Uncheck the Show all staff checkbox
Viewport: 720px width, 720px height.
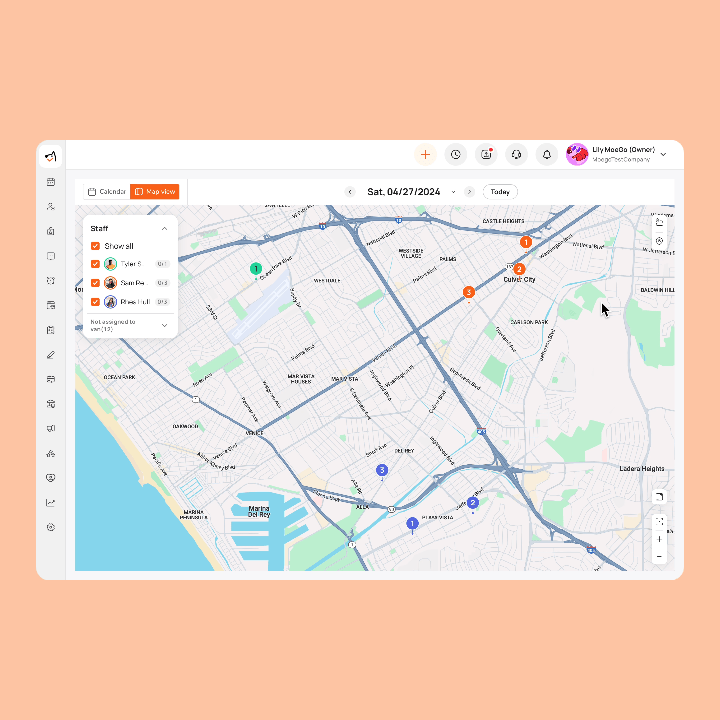95,246
